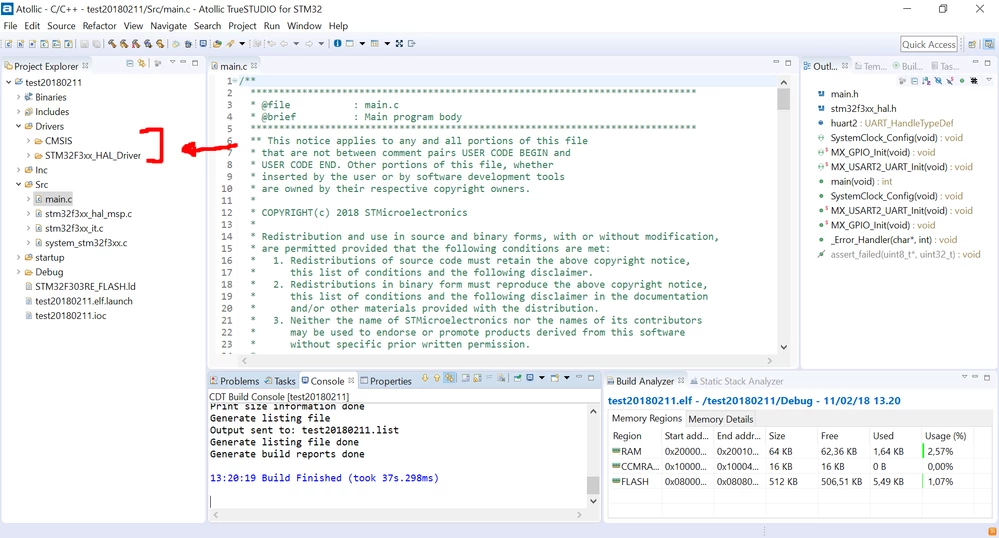Toggle Hide Non-Public Members green dot
999x538 pixels.
962,81
